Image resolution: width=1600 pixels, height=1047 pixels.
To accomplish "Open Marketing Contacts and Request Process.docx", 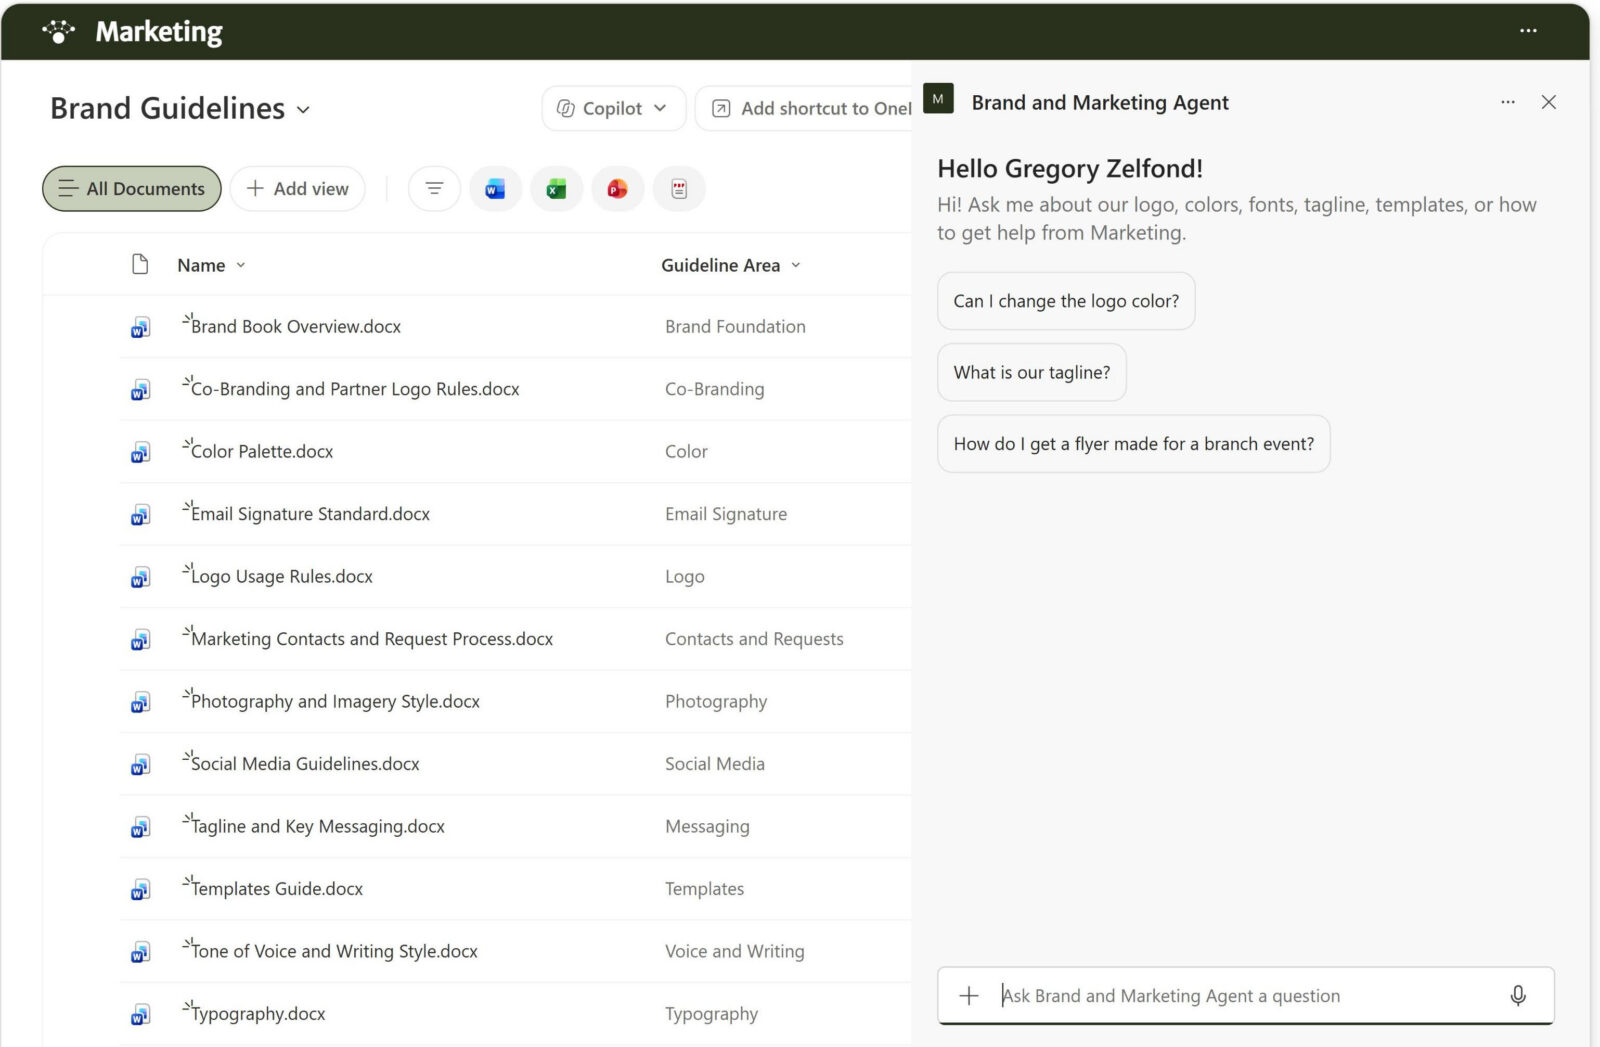I will (x=372, y=639).
